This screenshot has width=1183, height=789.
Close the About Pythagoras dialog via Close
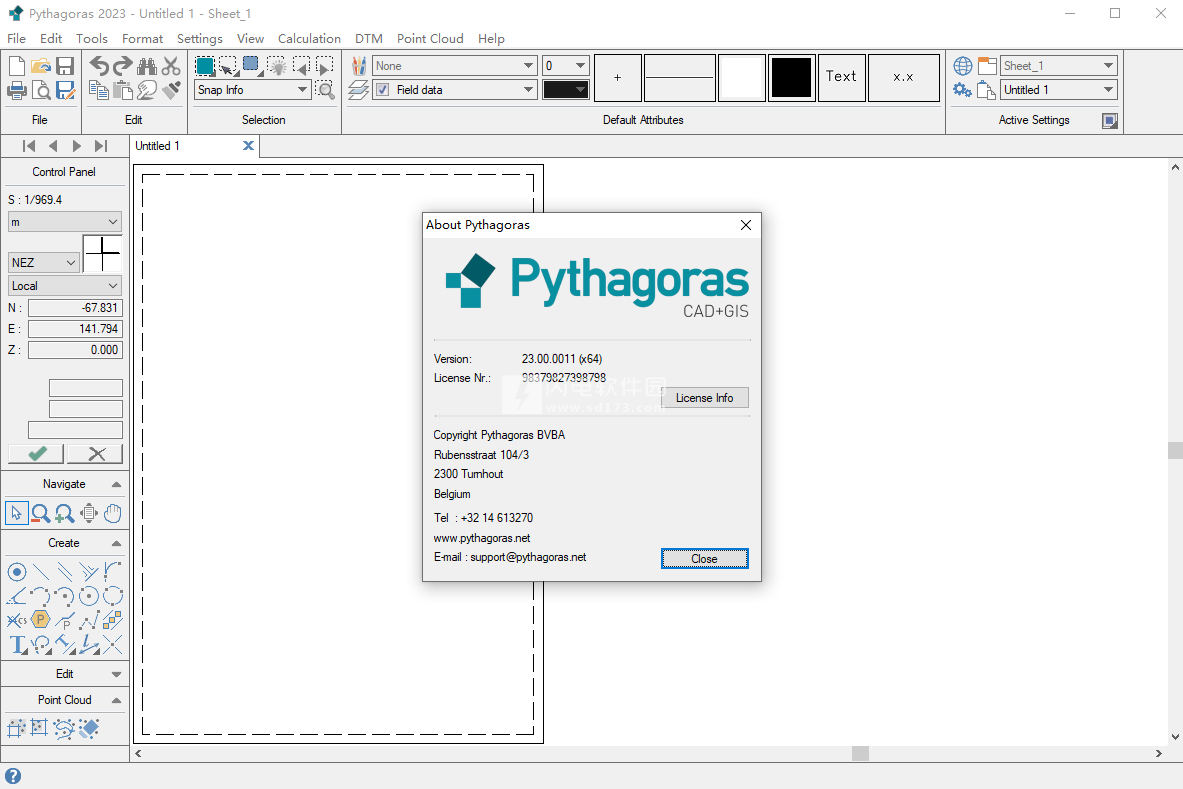click(705, 559)
